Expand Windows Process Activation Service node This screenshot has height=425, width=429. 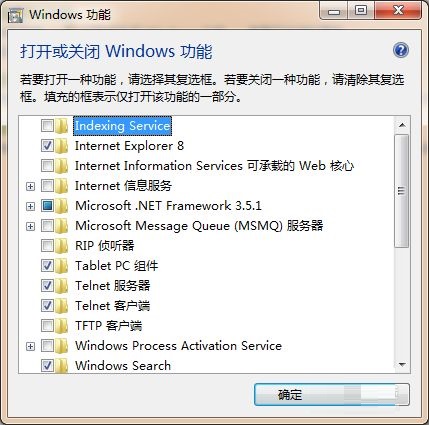click(30, 346)
